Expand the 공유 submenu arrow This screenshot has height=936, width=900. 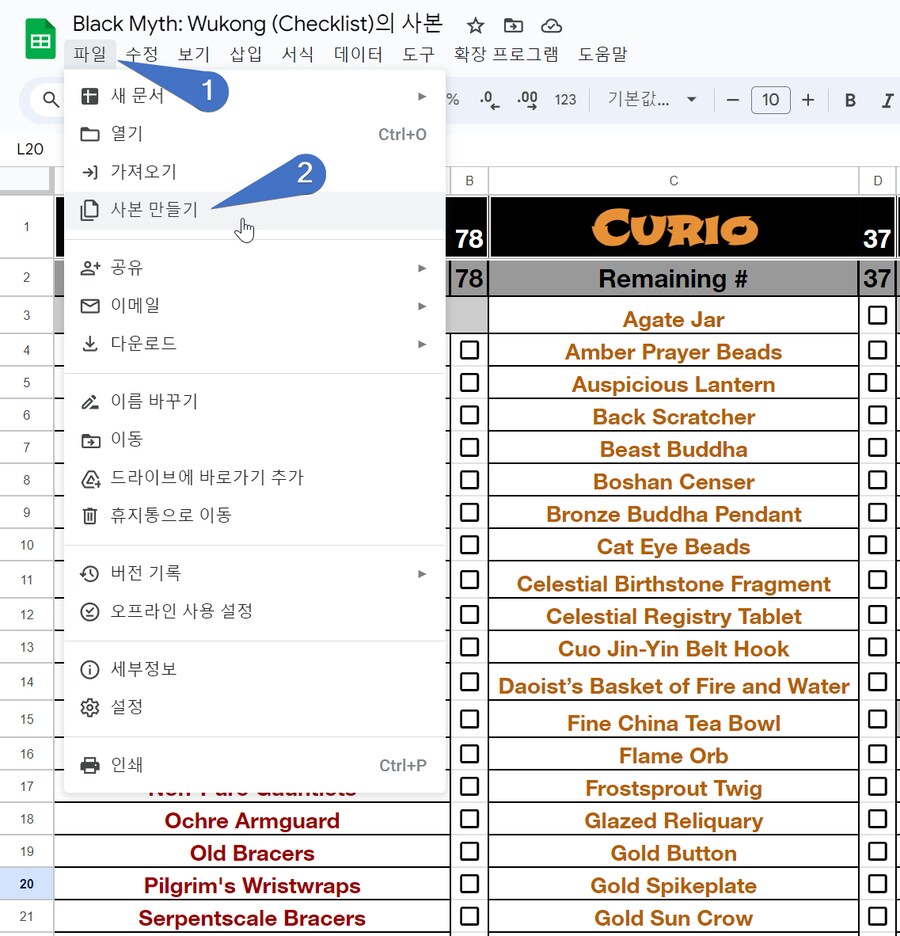(x=424, y=268)
